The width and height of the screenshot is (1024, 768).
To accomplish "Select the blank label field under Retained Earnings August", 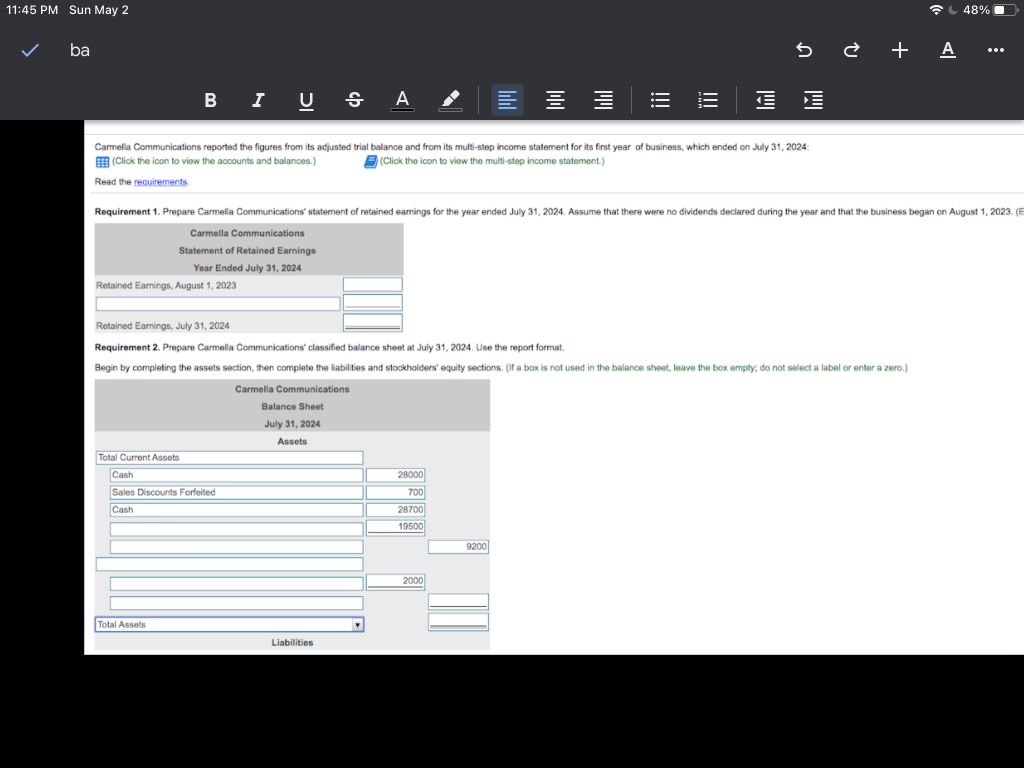I will (x=218, y=304).
